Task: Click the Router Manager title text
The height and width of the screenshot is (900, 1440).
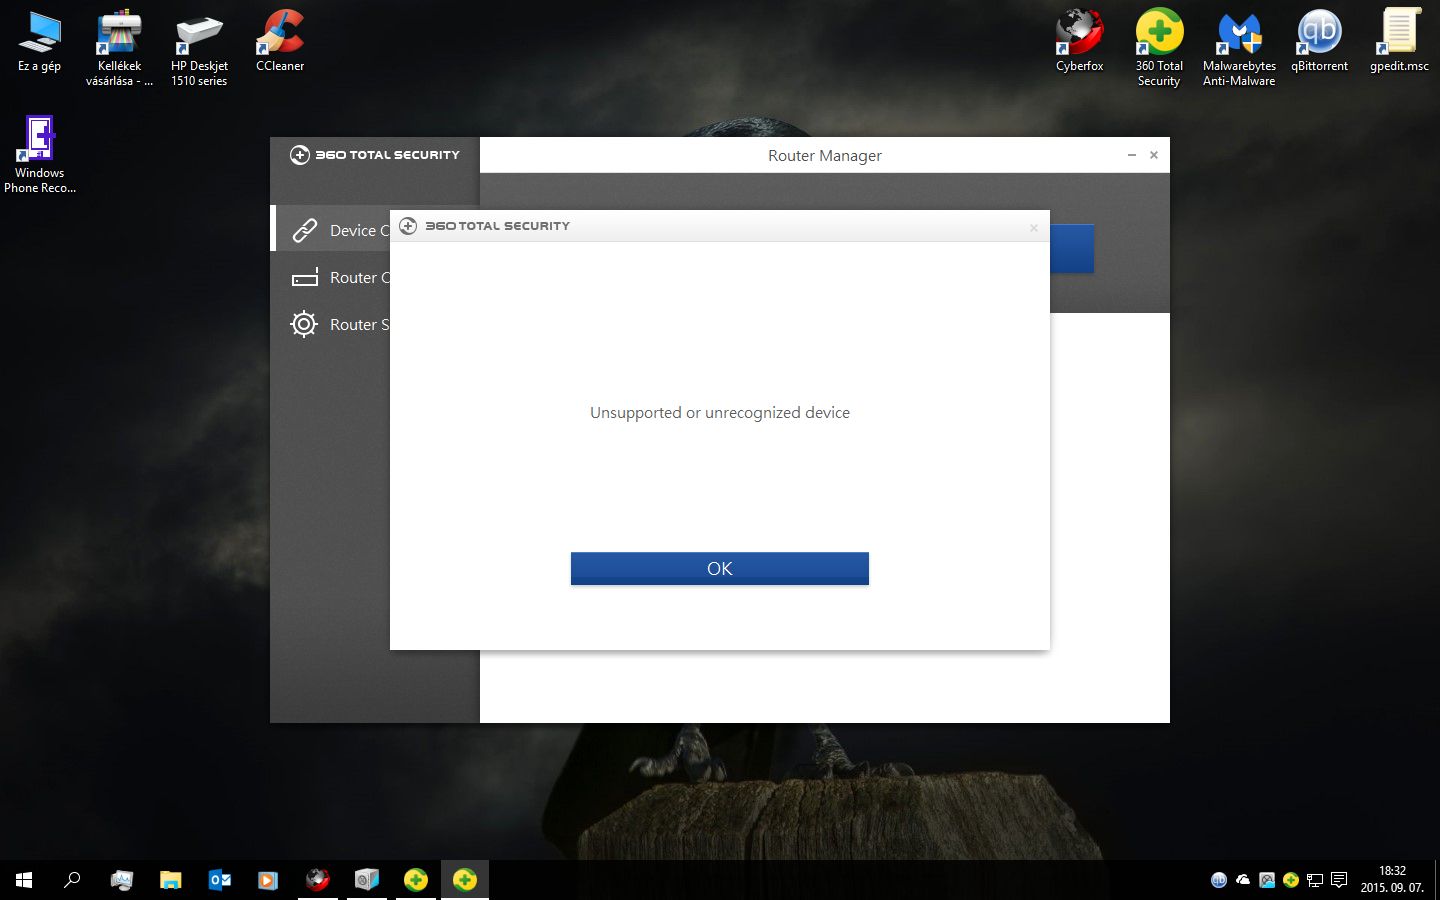Action: pyautogui.click(x=824, y=155)
